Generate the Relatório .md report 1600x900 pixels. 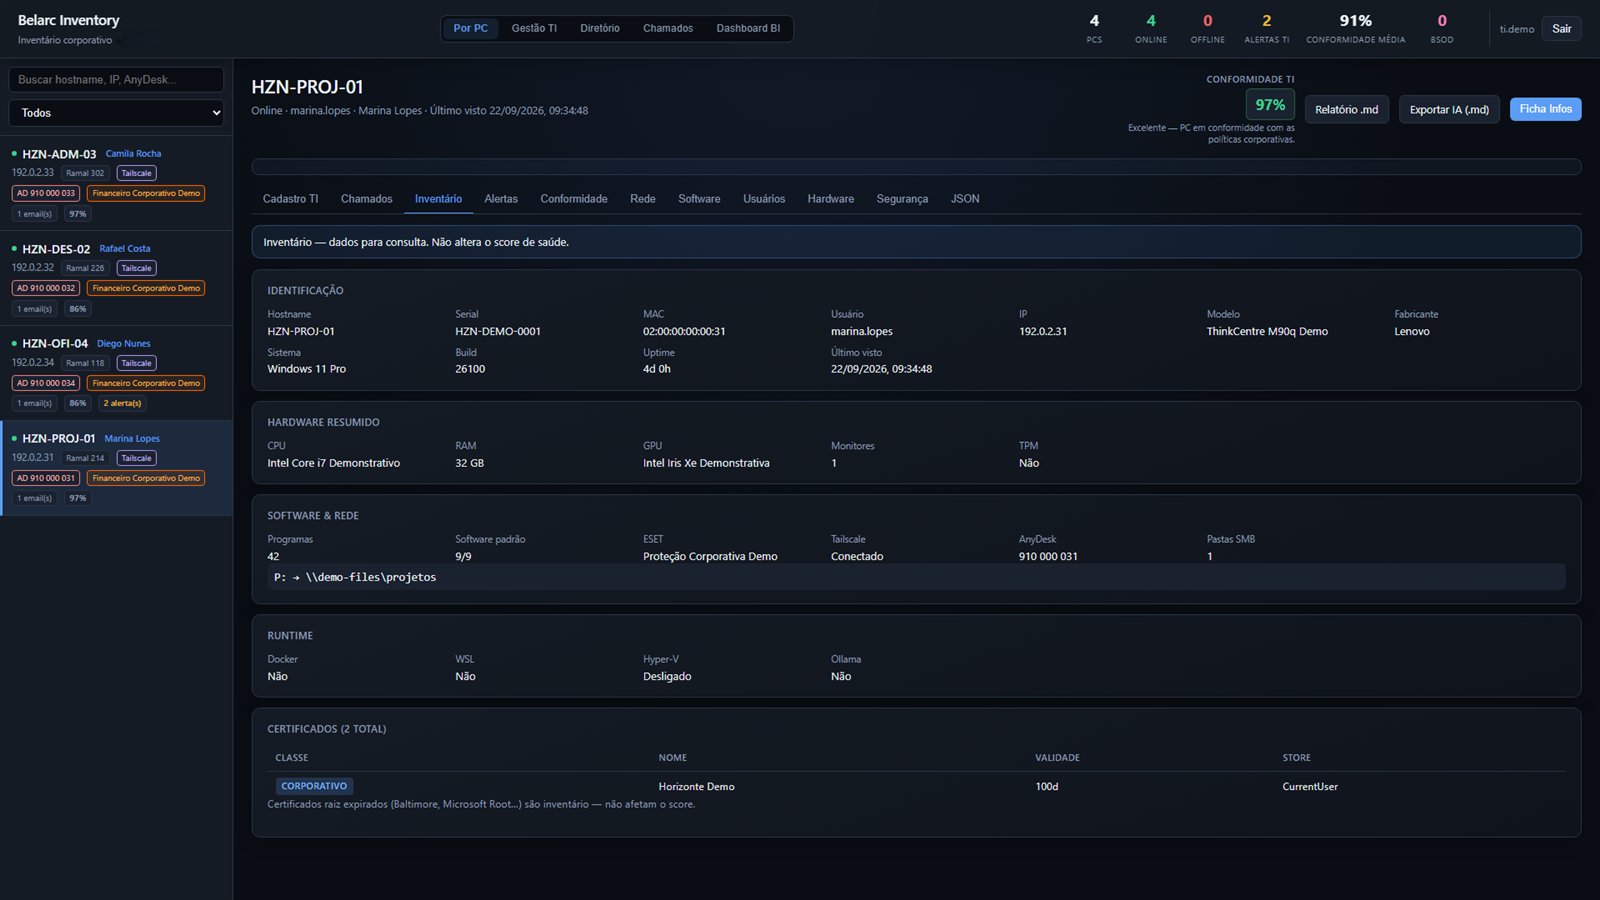(1346, 110)
